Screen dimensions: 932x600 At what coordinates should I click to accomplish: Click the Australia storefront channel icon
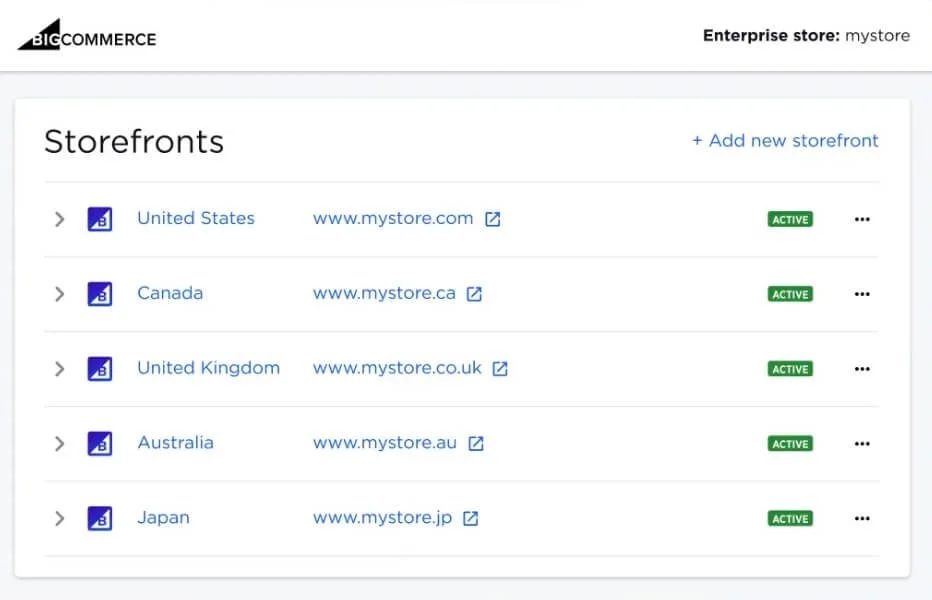click(100, 444)
